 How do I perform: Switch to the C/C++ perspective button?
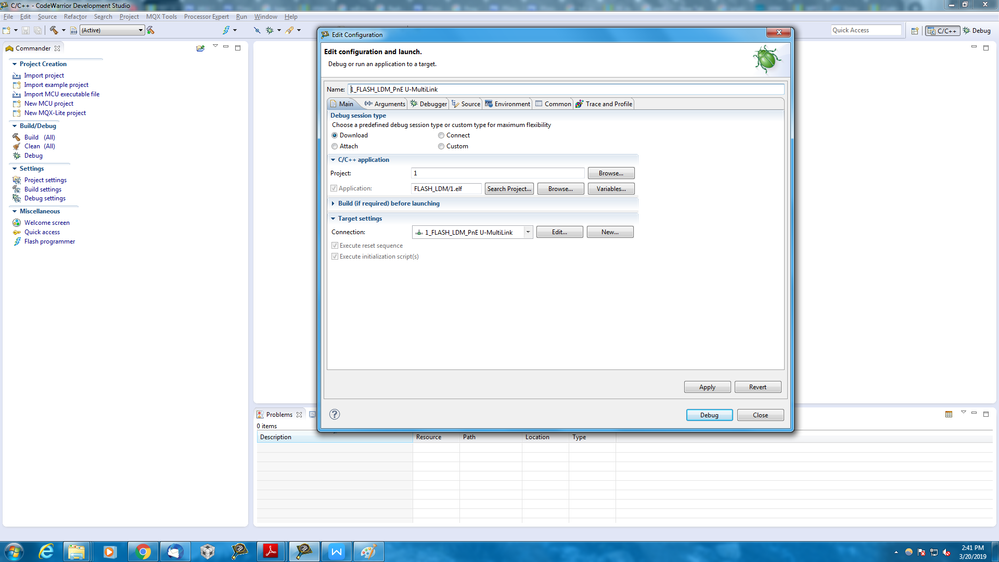pos(943,31)
